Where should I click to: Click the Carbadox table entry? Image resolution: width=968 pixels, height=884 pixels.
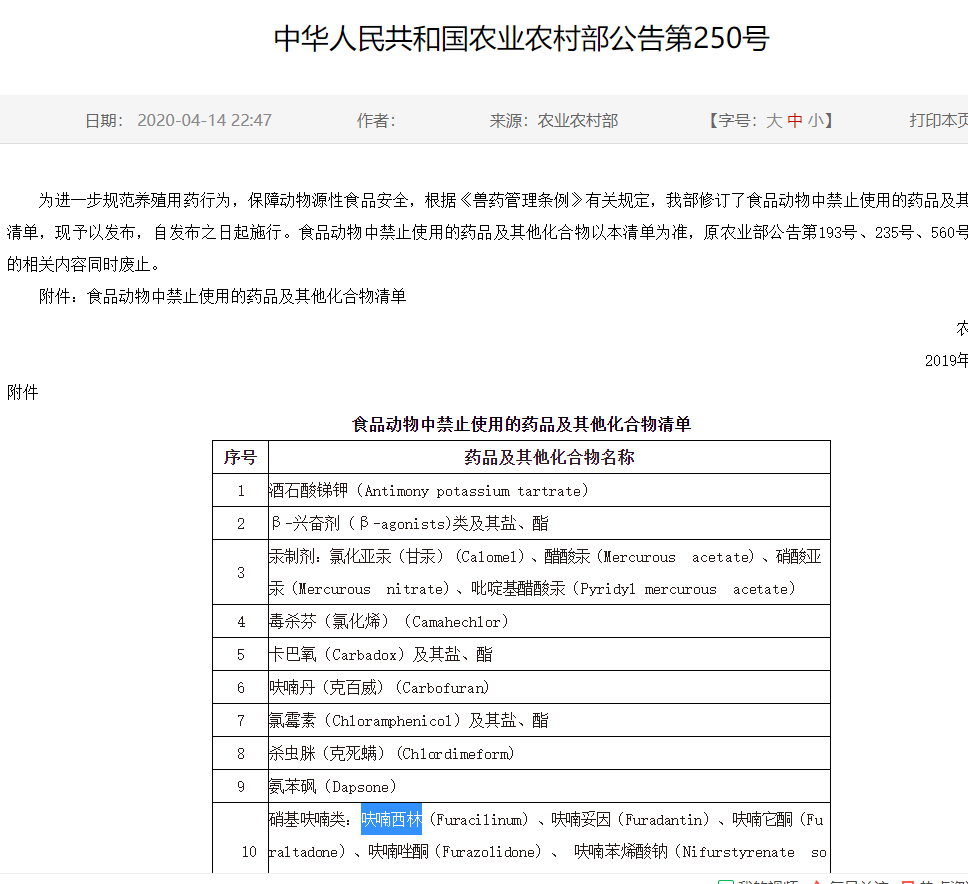[x=381, y=655]
